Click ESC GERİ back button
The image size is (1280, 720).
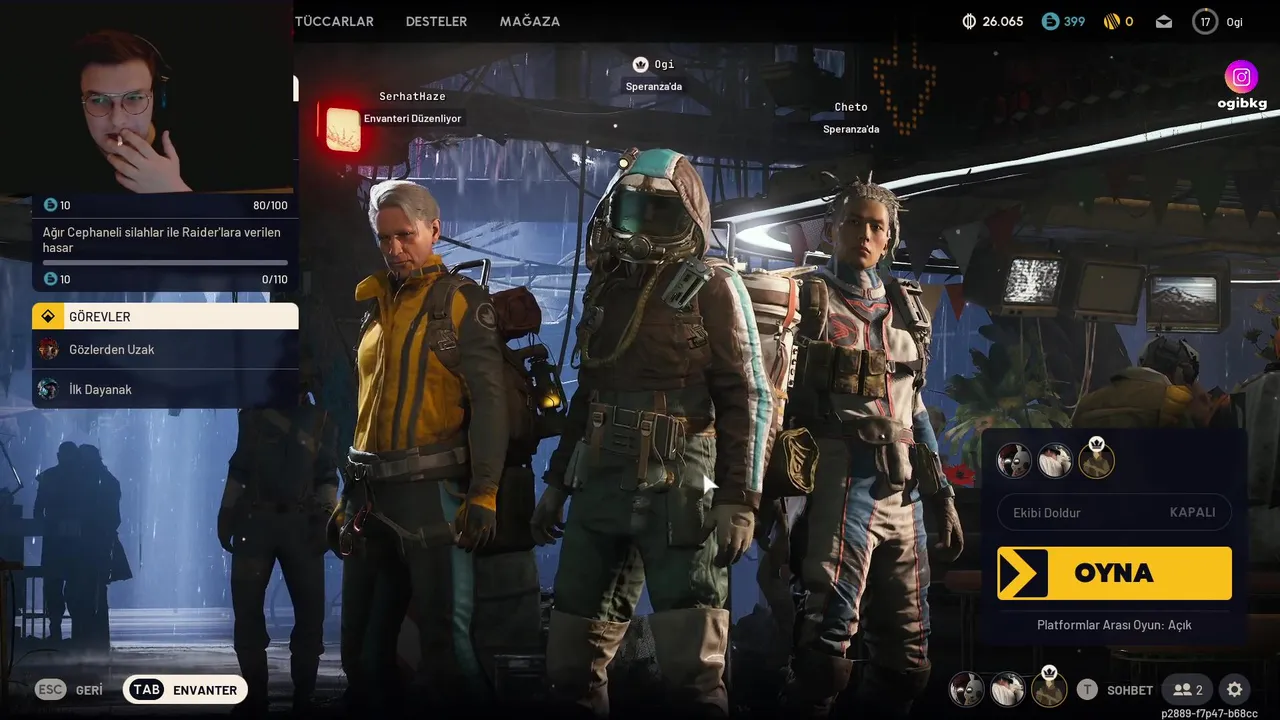69,690
